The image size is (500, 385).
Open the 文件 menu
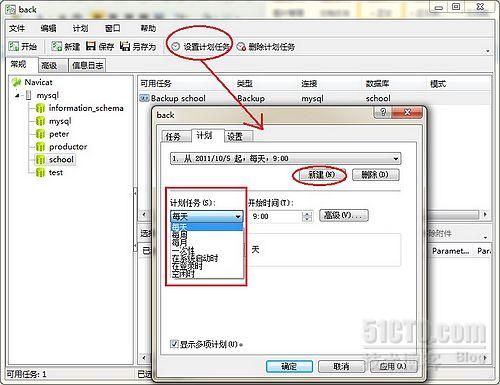[17, 28]
